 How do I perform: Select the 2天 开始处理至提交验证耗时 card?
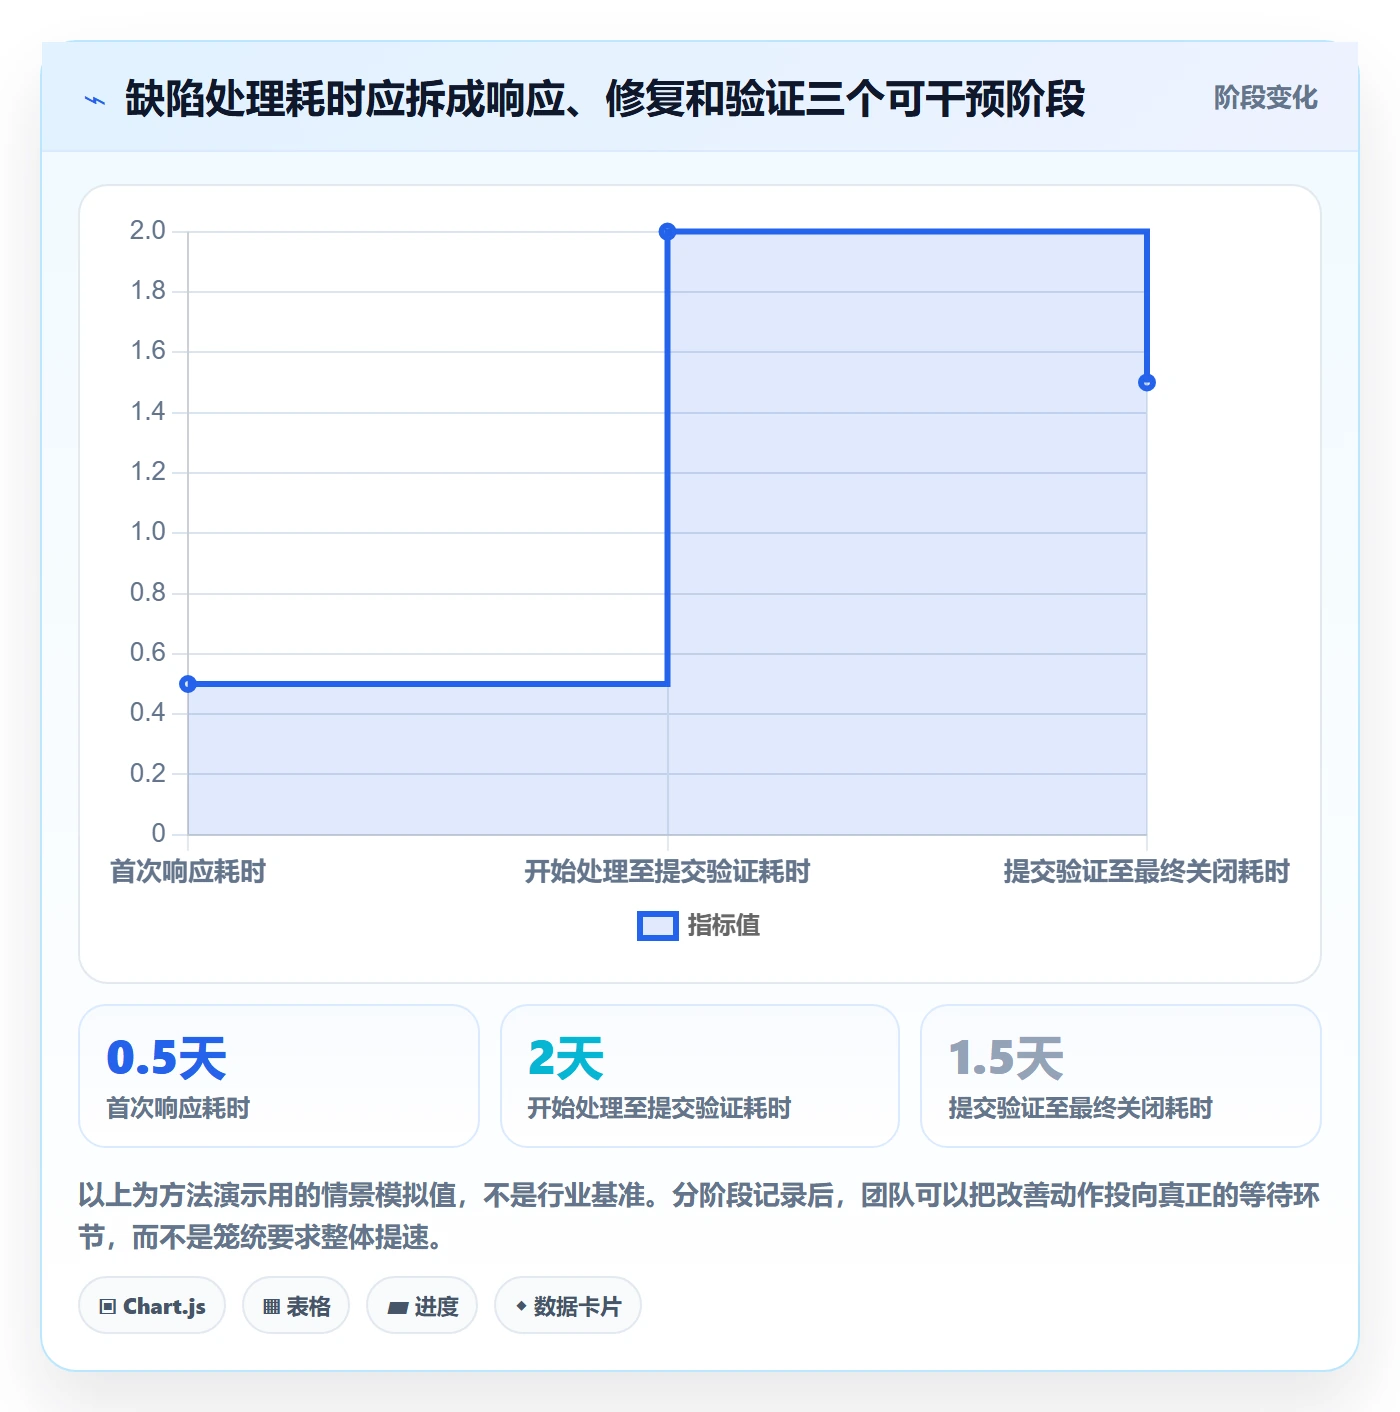pos(700,1076)
